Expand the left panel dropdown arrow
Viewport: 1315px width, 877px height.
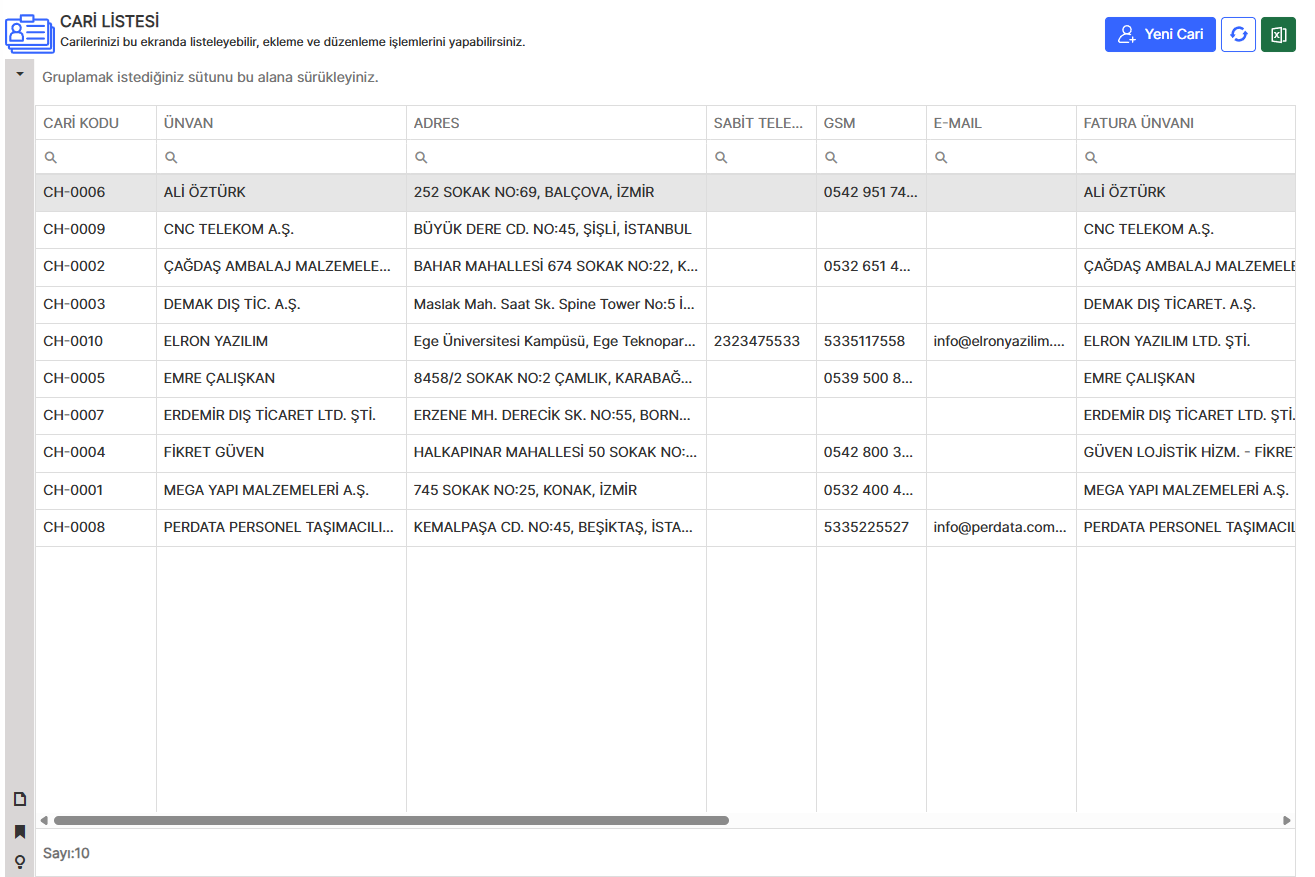click(x=19, y=74)
